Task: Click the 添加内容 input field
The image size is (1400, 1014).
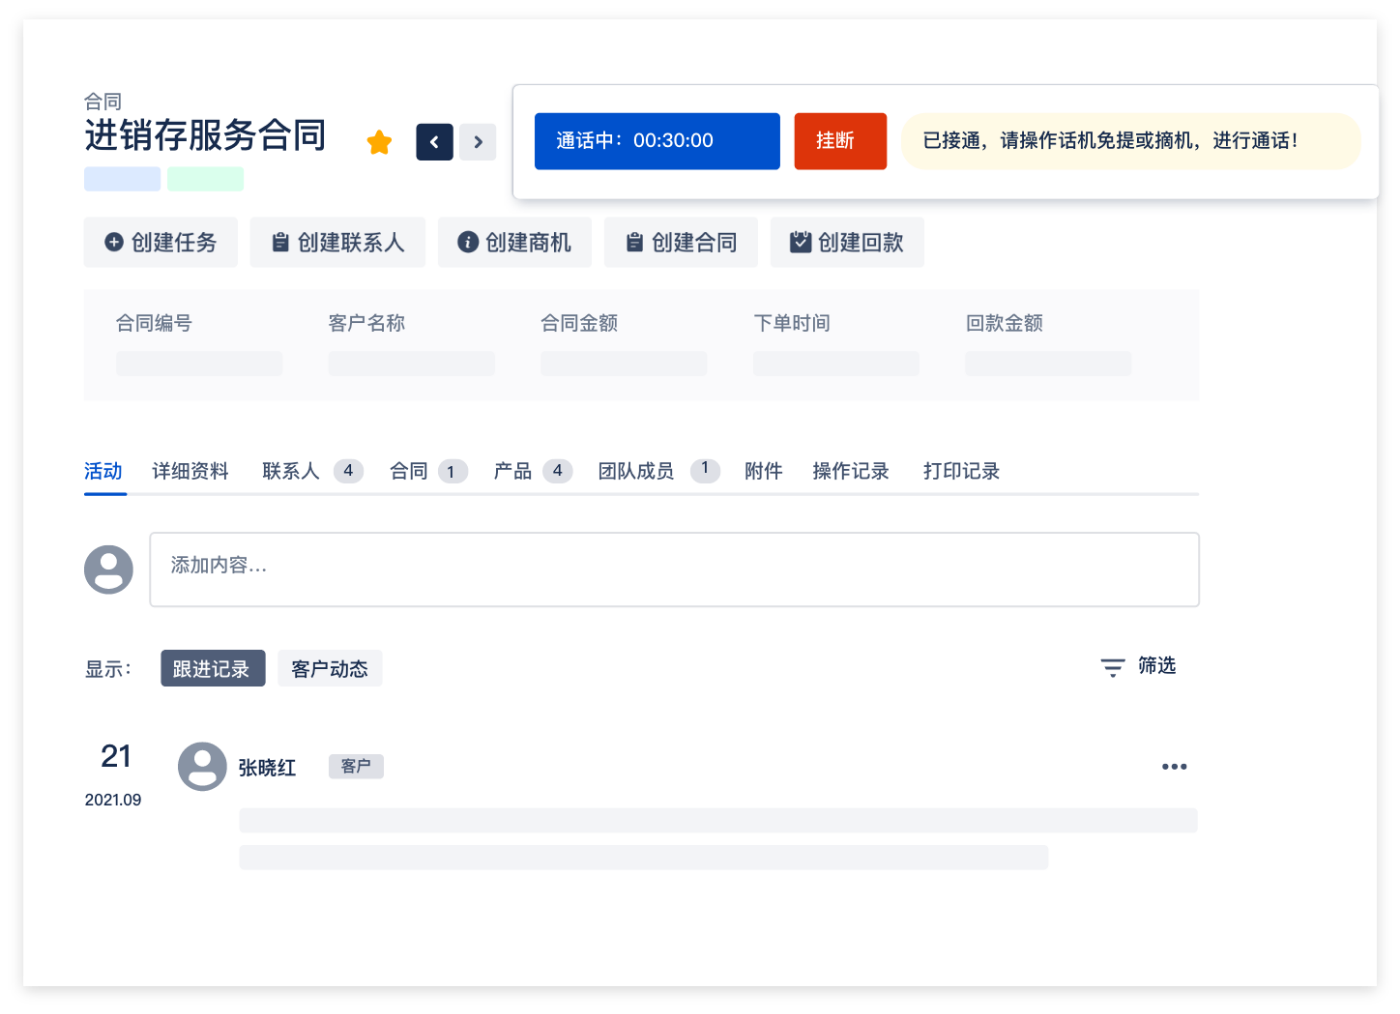Action: [x=674, y=569]
